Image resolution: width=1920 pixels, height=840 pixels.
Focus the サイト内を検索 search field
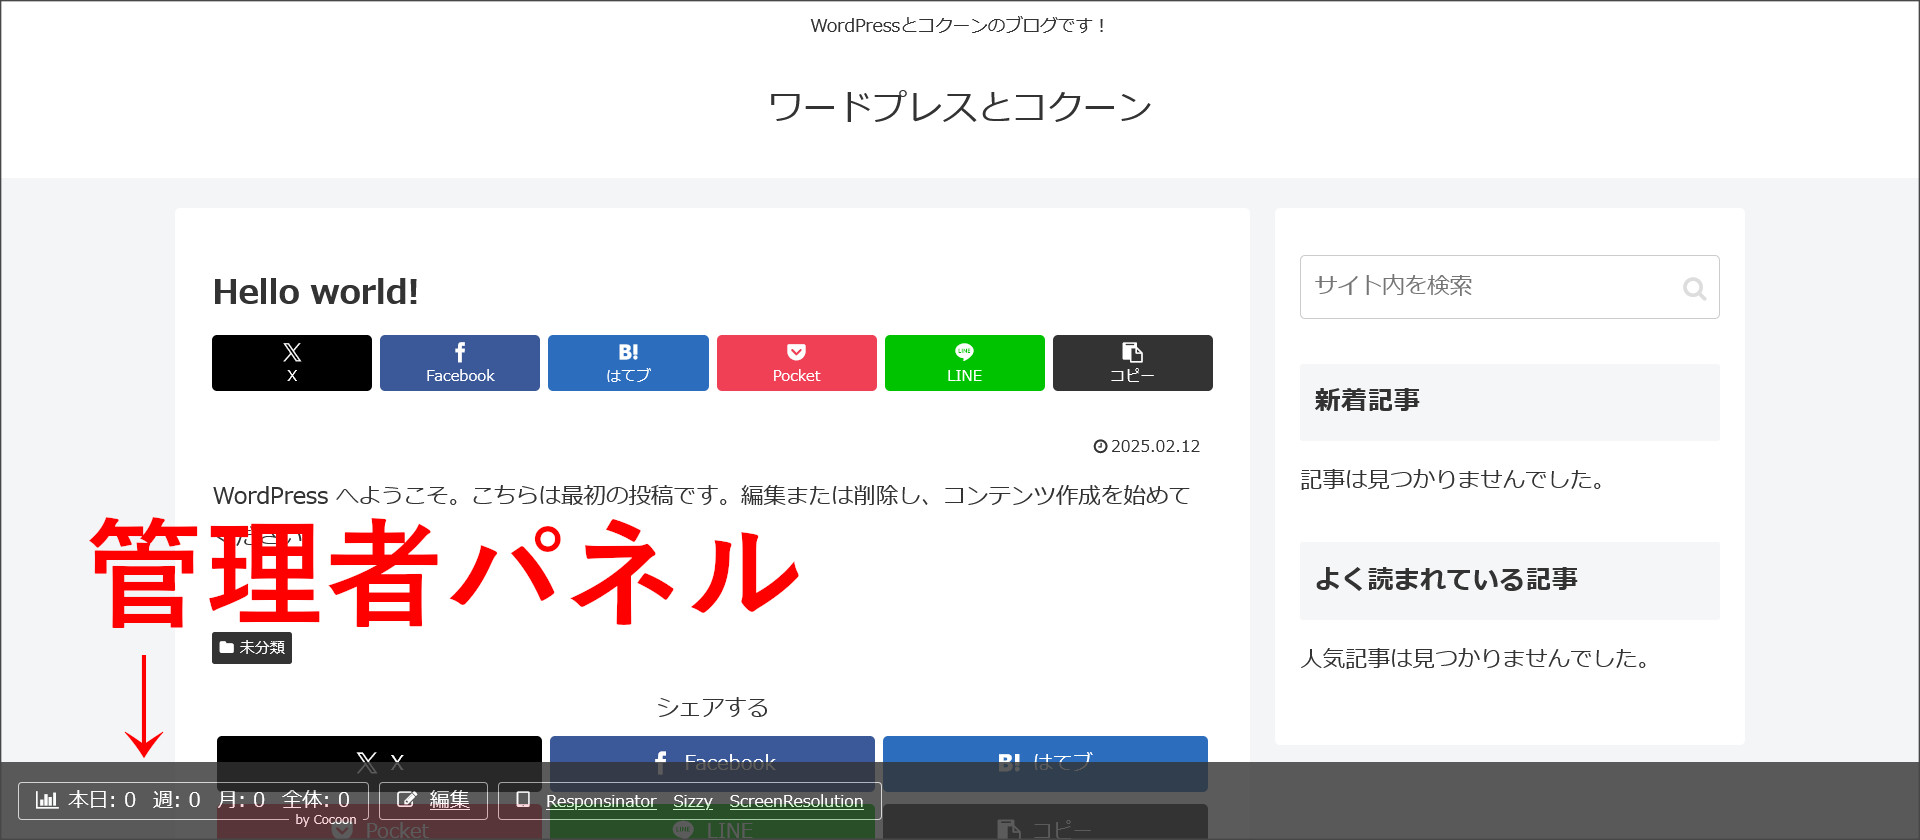pos(1510,287)
